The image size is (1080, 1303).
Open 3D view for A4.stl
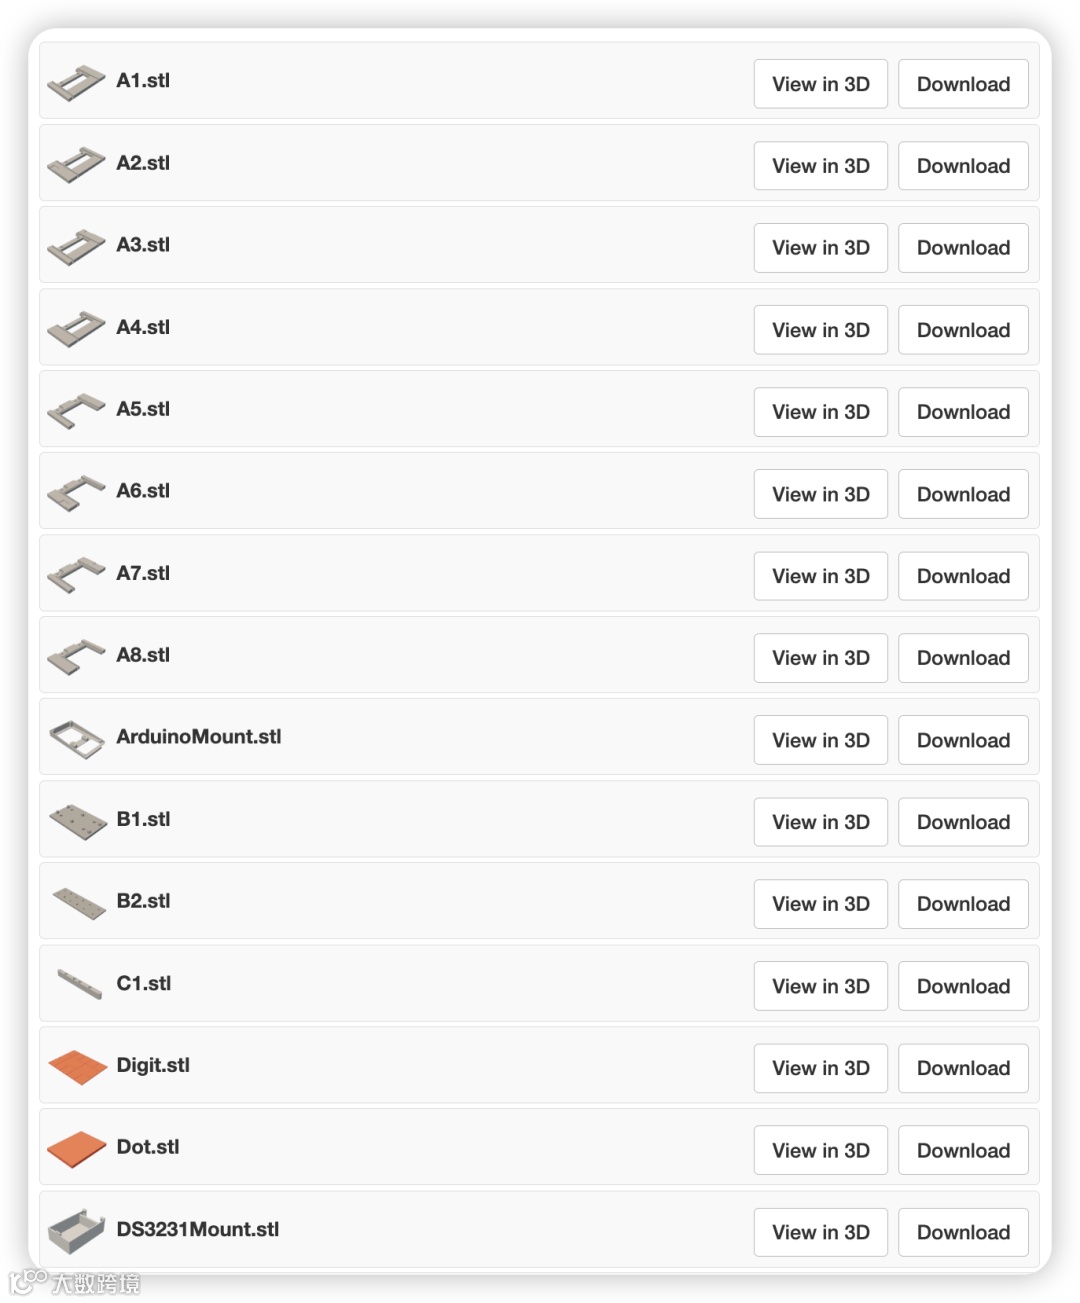[x=820, y=330]
